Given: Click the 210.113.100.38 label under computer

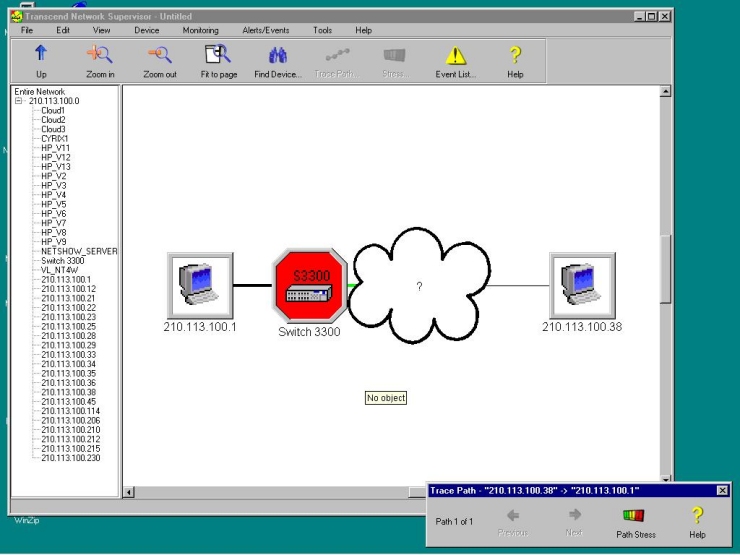Looking at the screenshot, I should click(582, 327).
